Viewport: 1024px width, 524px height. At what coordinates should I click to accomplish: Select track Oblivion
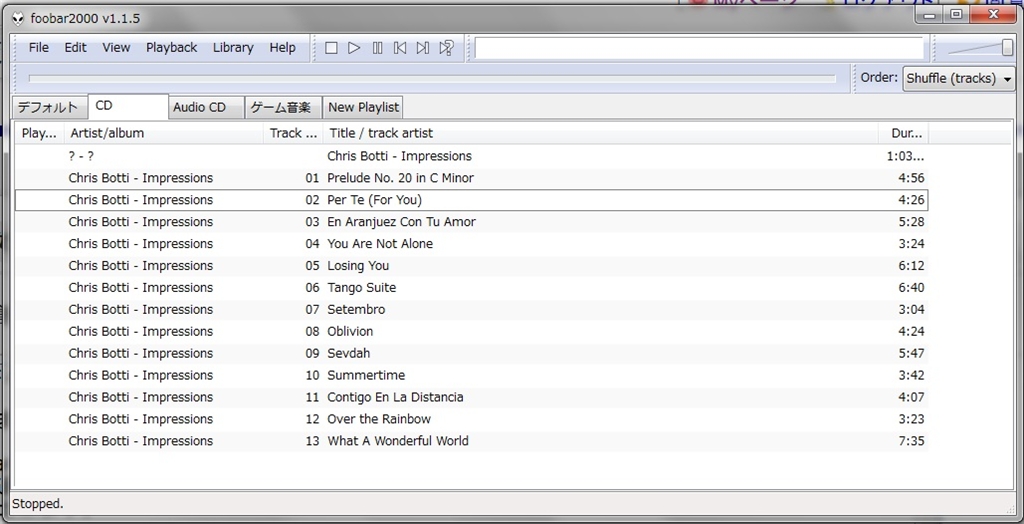471,331
